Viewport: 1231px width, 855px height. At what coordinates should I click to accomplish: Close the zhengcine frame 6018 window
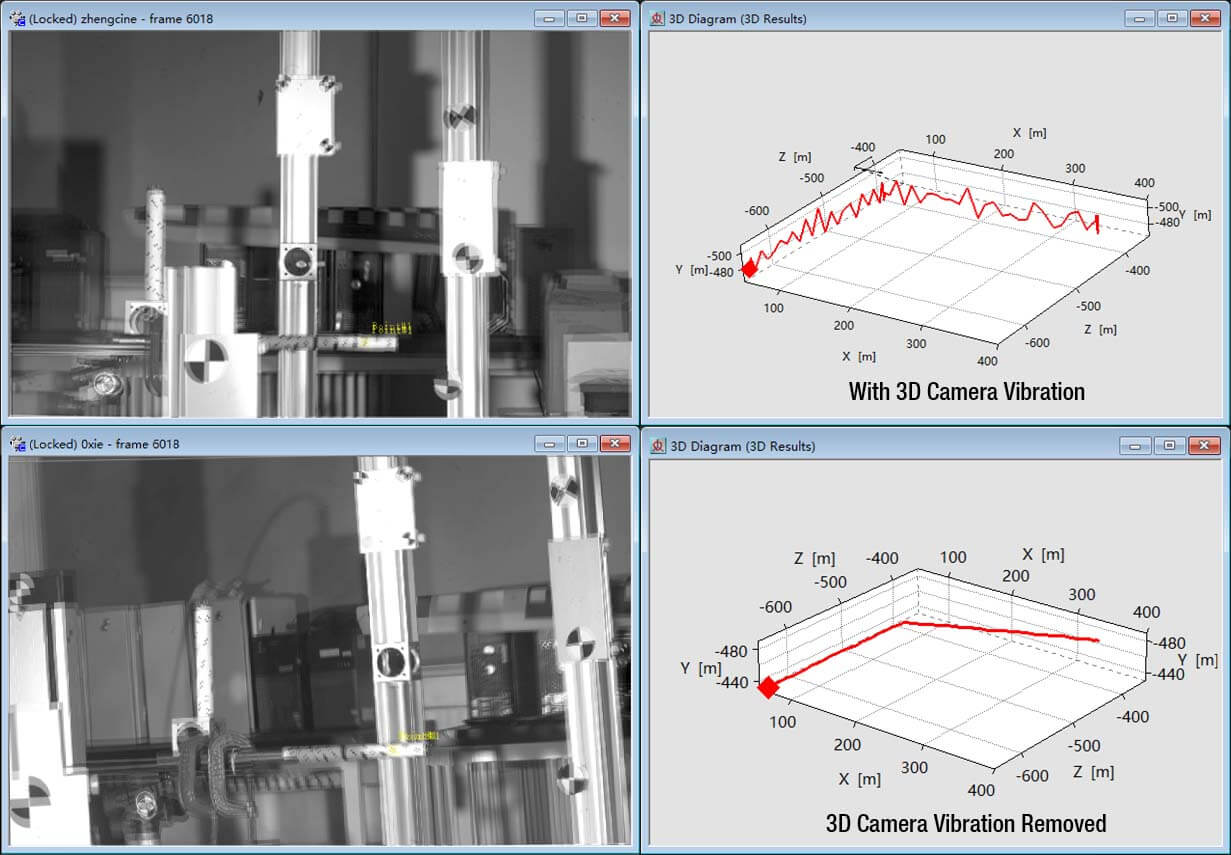[x=614, y=18]
